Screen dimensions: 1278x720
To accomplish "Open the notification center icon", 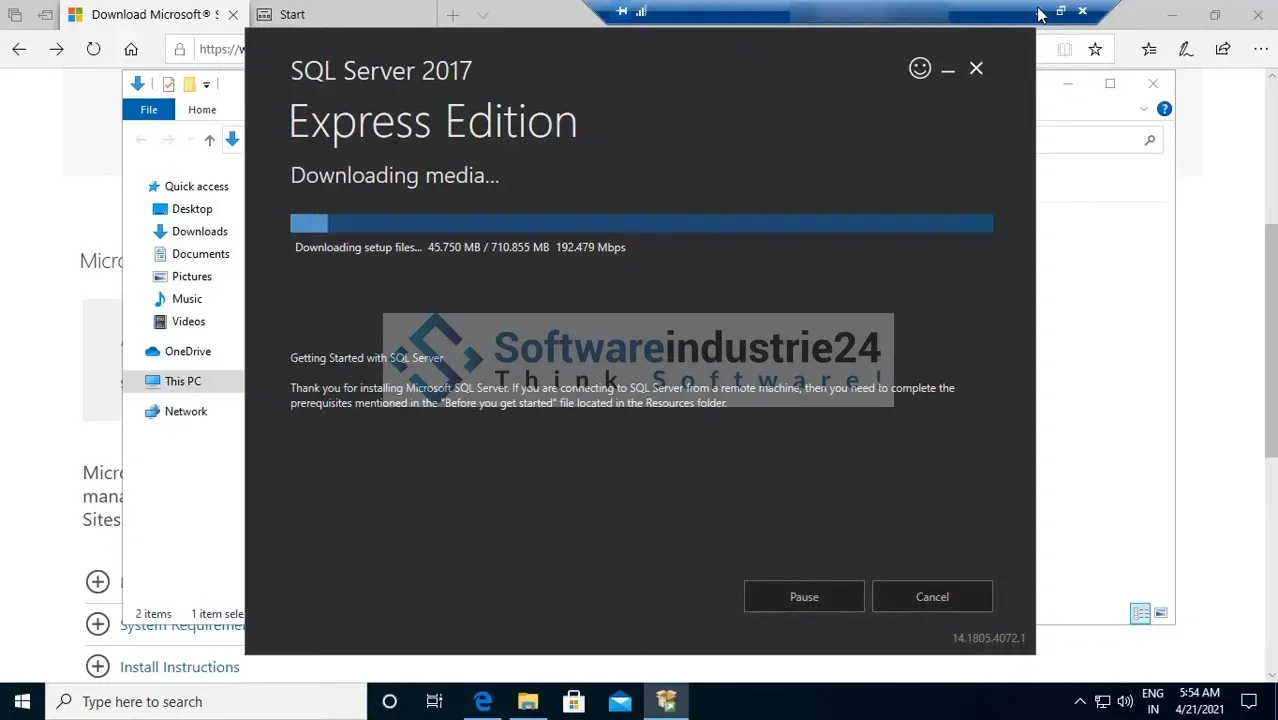I will pos(1249,701).
